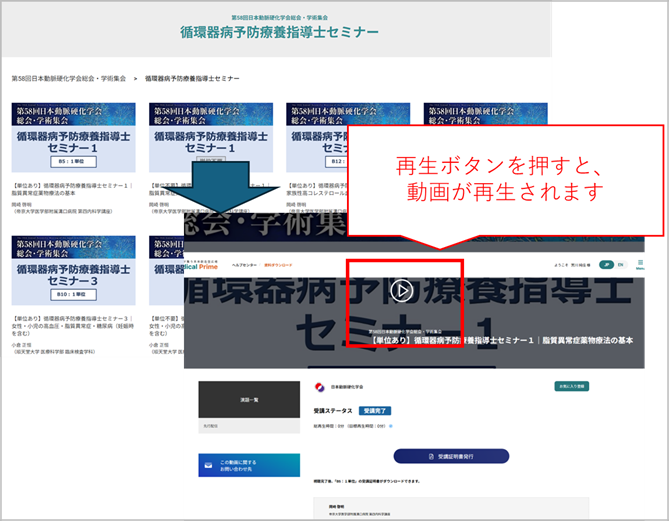
Task: Open the orange 資料ダウンロード link
Action: [x=278, y=265]
